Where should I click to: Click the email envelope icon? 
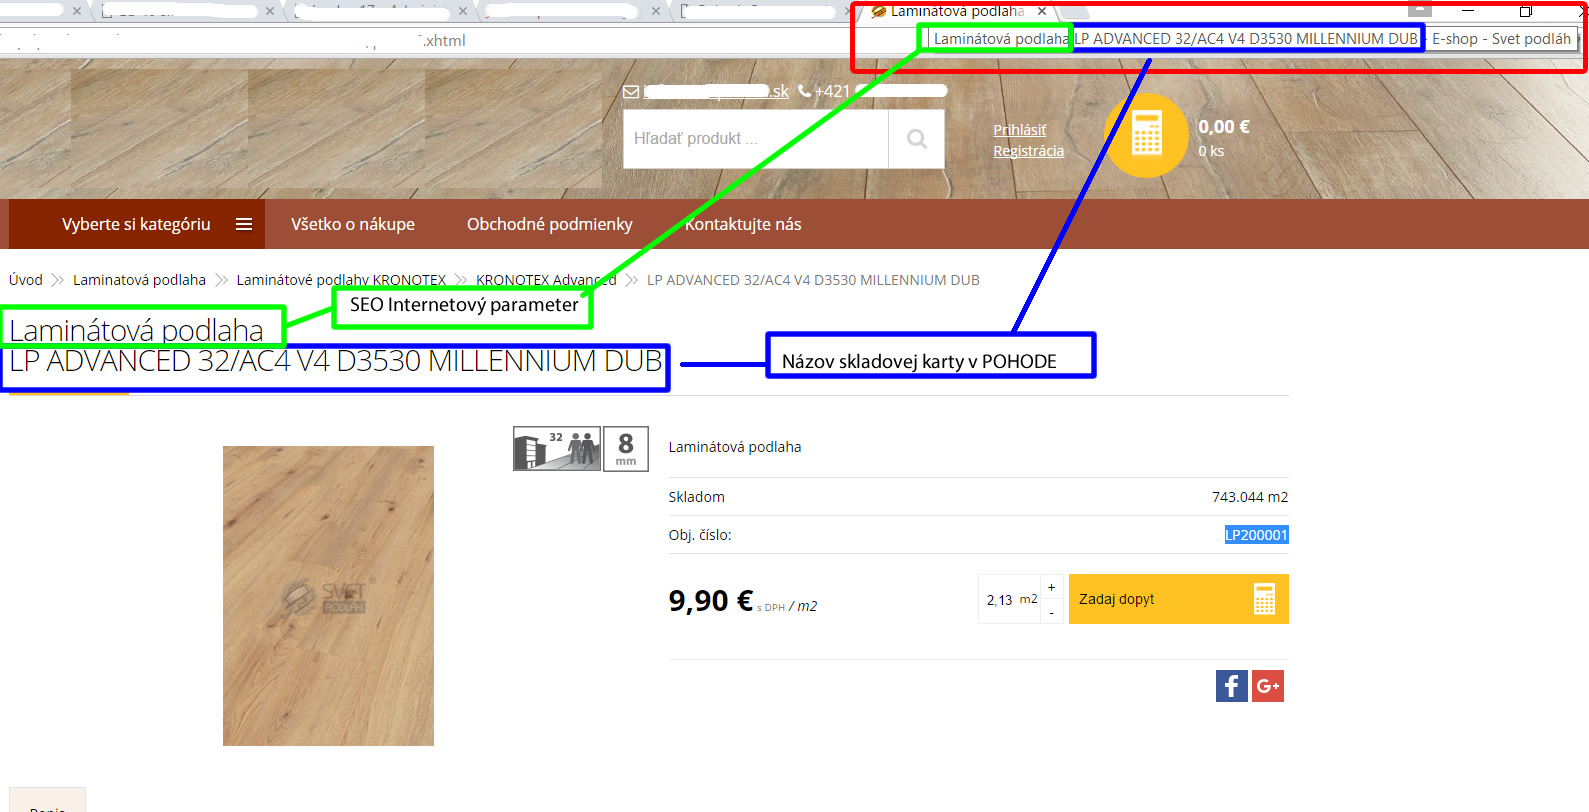631,92
